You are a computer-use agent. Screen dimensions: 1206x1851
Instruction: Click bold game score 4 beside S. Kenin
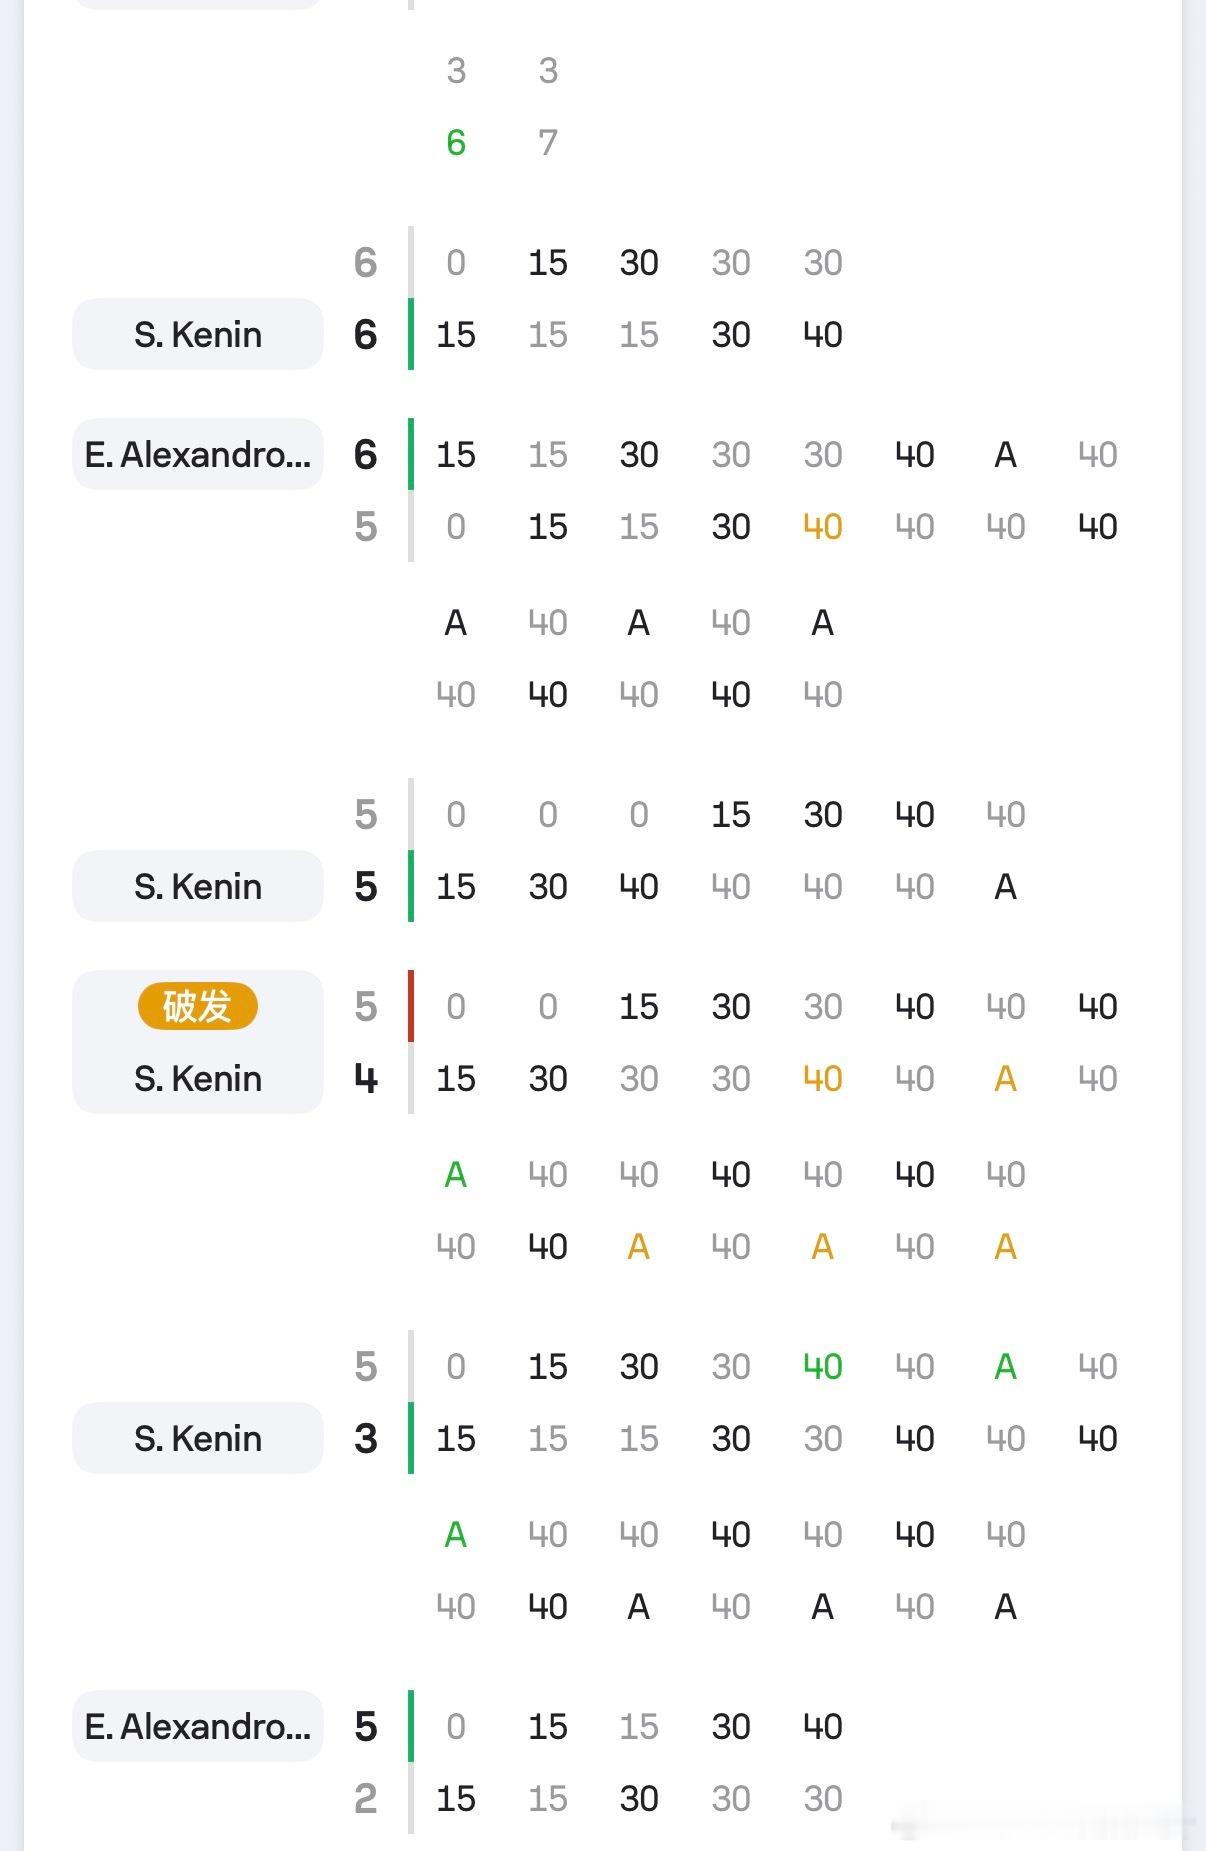(x=366, y=1078)
